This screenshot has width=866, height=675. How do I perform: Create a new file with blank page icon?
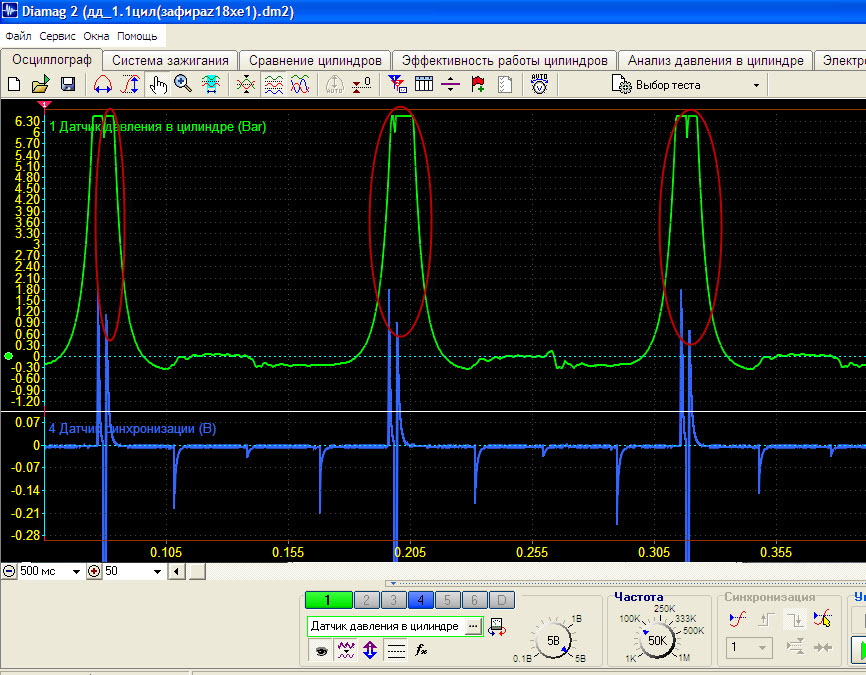pyautogui.click(x=14, y=85)
